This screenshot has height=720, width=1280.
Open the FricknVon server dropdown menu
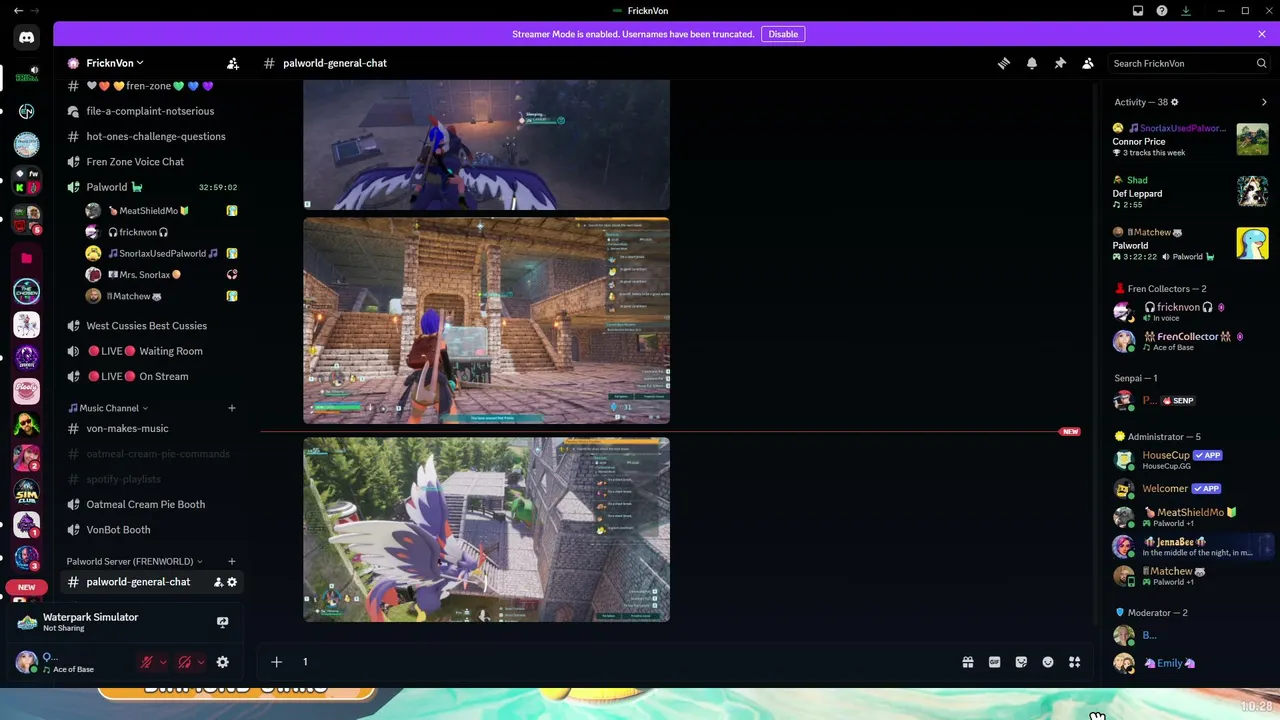(x=115, y=63)
